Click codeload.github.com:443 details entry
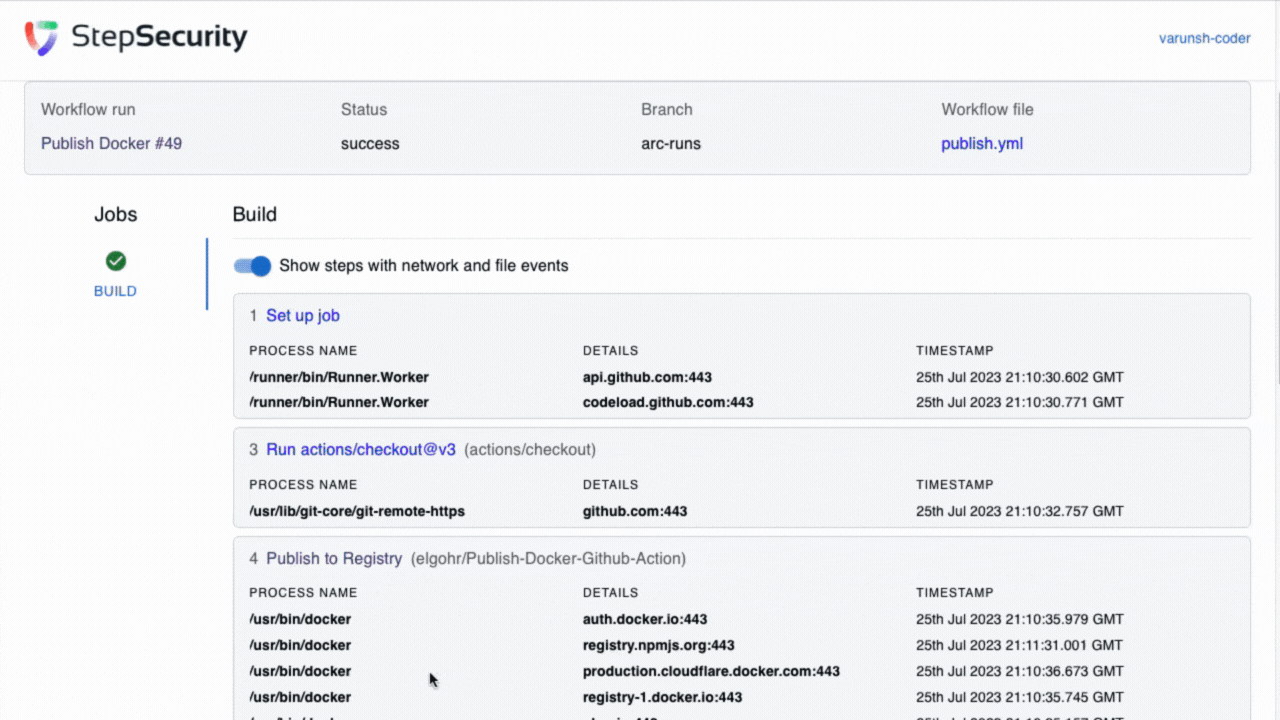Screen dimensions: 1280x720 (x=667, y=403)
